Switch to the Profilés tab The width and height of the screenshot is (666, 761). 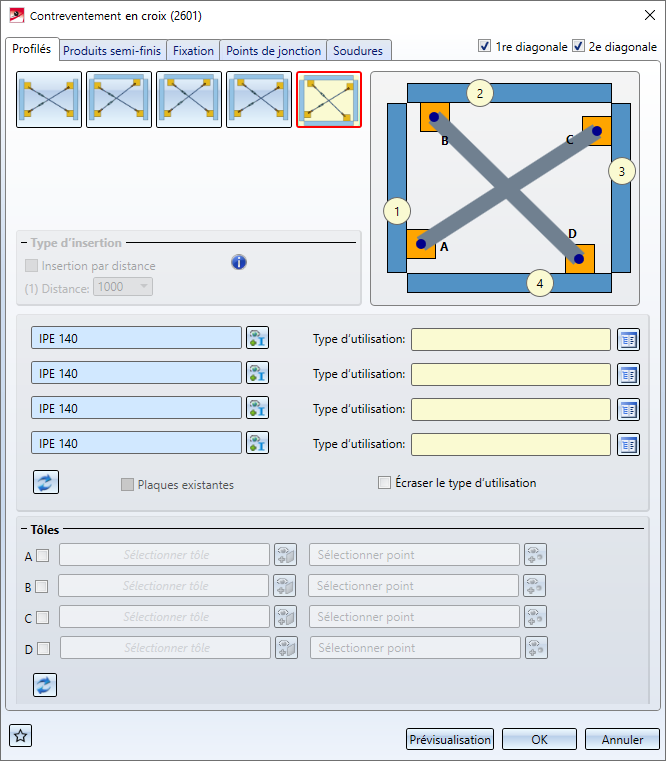pyautogui.click(x=32, y=49)
